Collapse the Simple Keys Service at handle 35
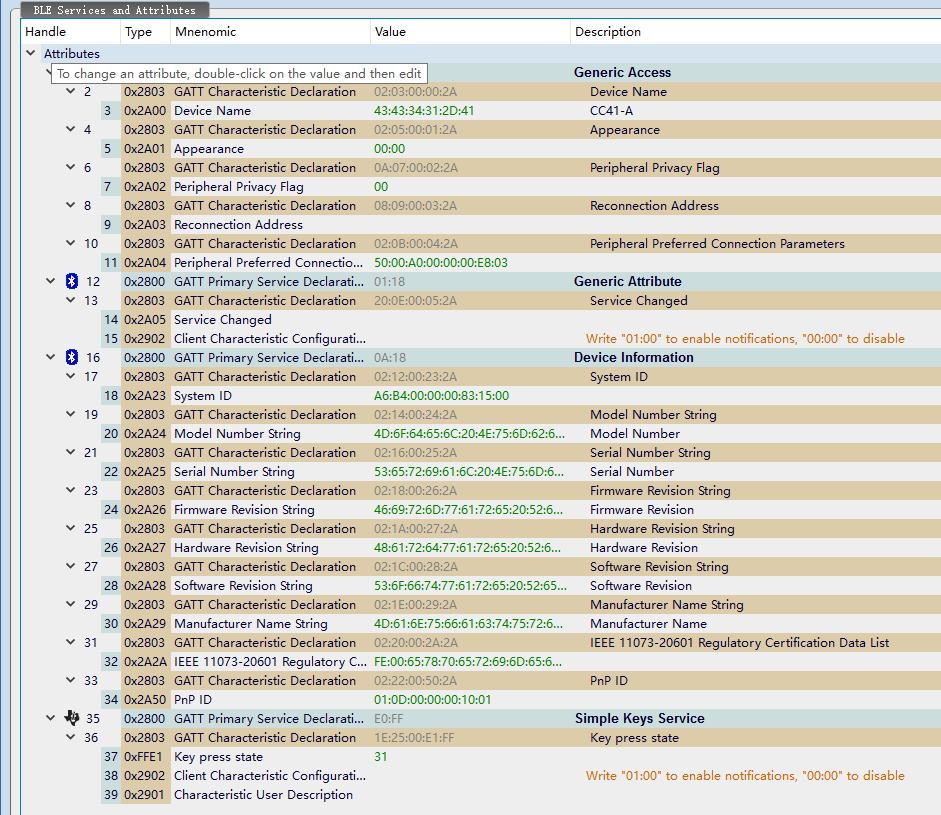941x815 pixels. pyautogui.click(x=51, y=719)
